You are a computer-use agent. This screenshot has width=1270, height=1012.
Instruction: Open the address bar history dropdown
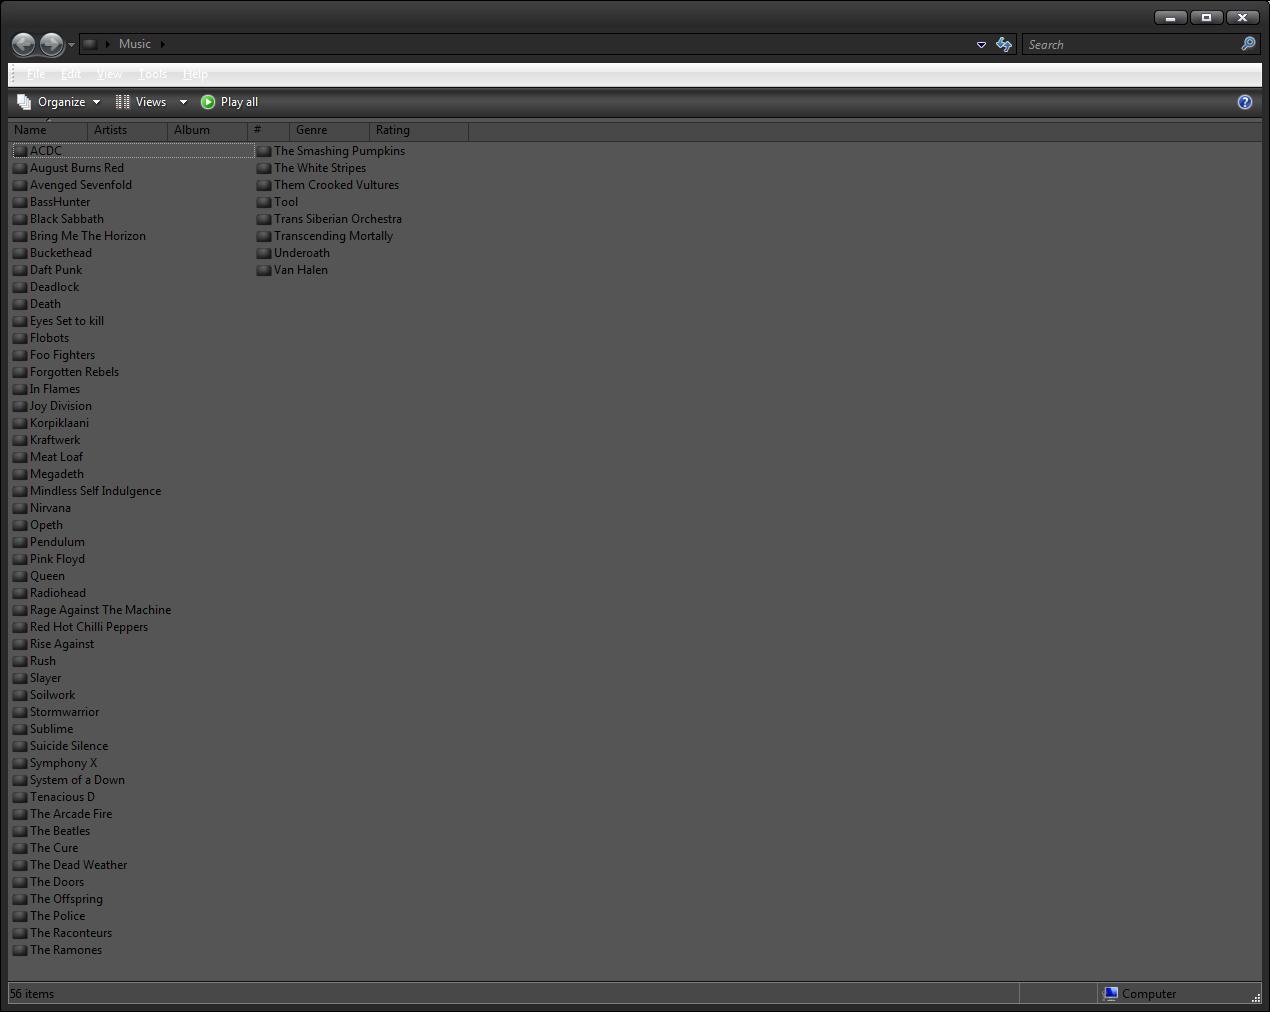click(981, 44)
